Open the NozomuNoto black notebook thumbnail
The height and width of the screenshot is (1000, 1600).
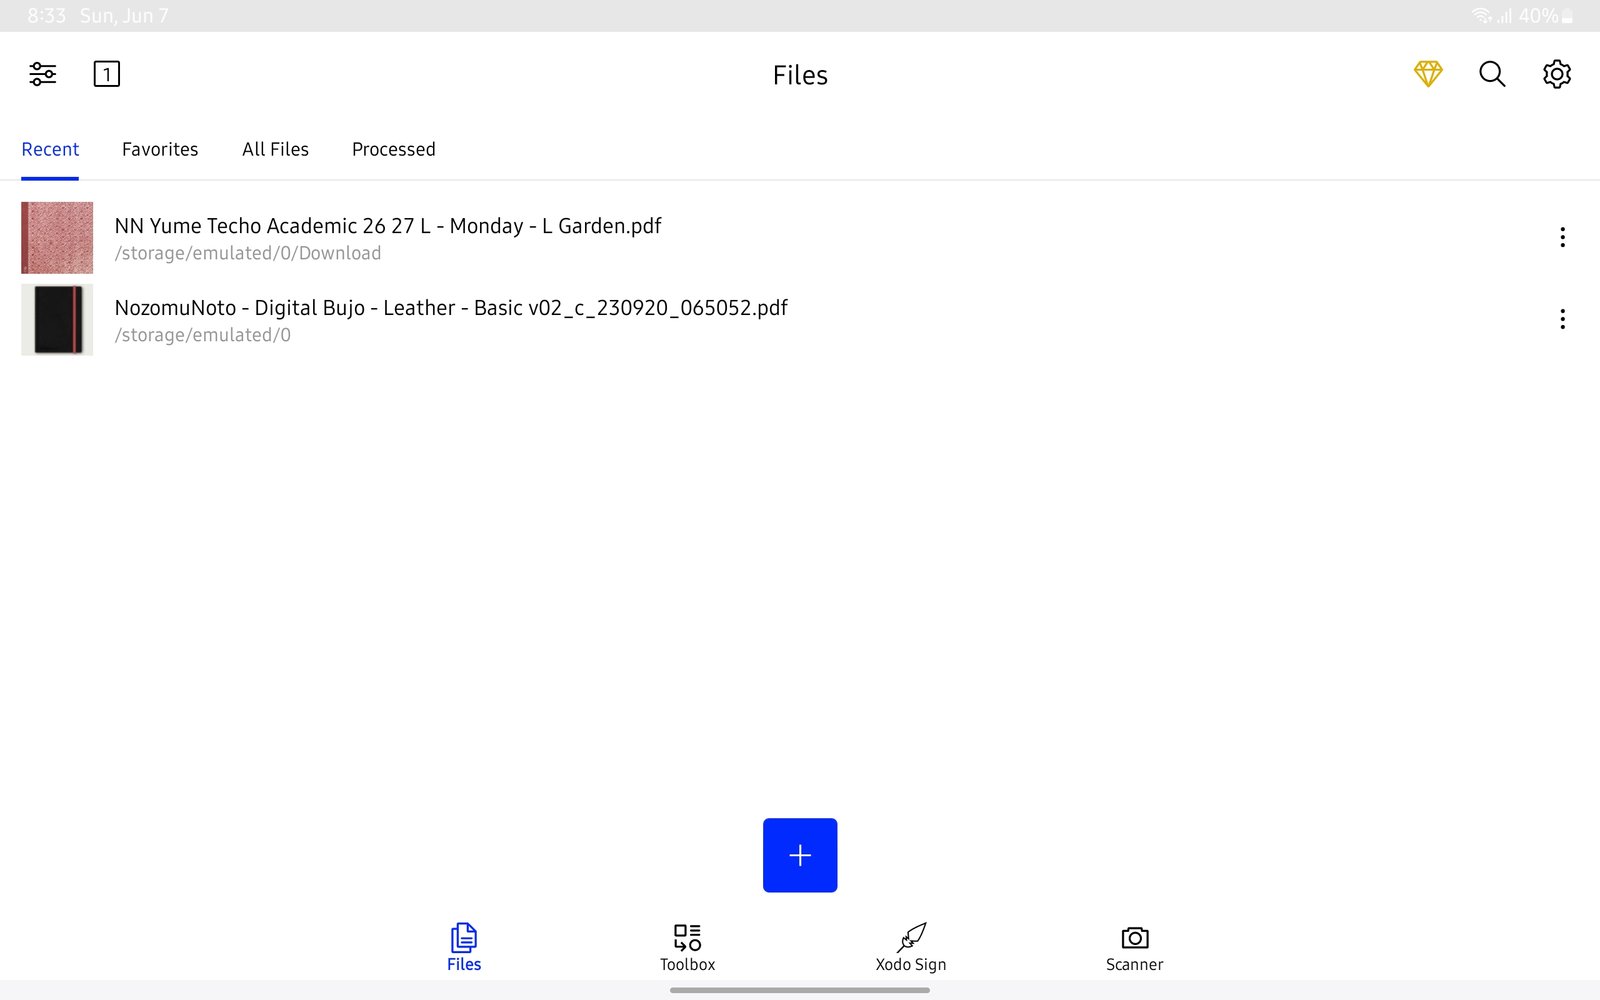(x=57, y=320)
